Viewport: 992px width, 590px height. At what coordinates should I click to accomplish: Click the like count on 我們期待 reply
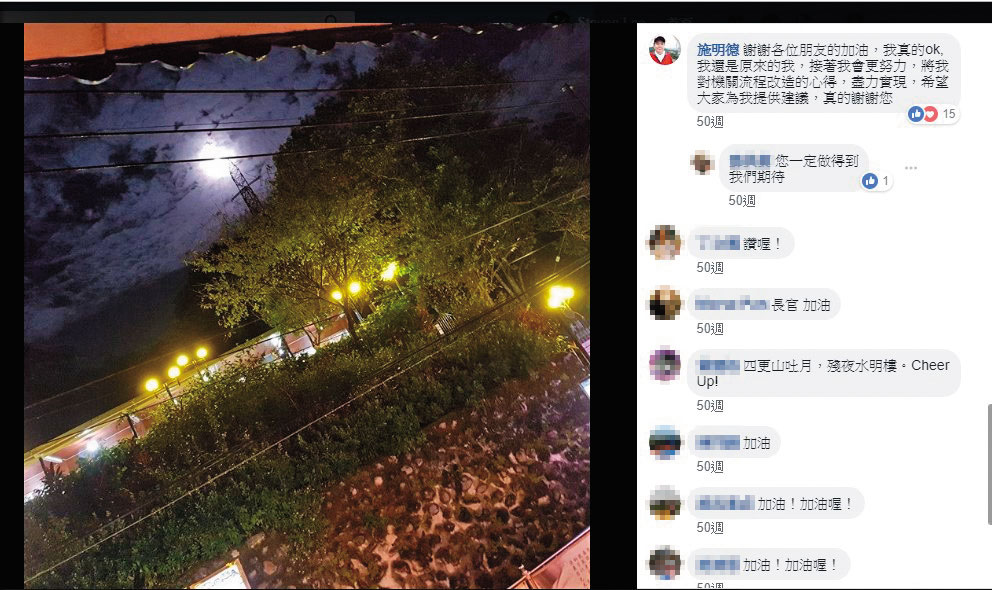[x=886, y=181]
